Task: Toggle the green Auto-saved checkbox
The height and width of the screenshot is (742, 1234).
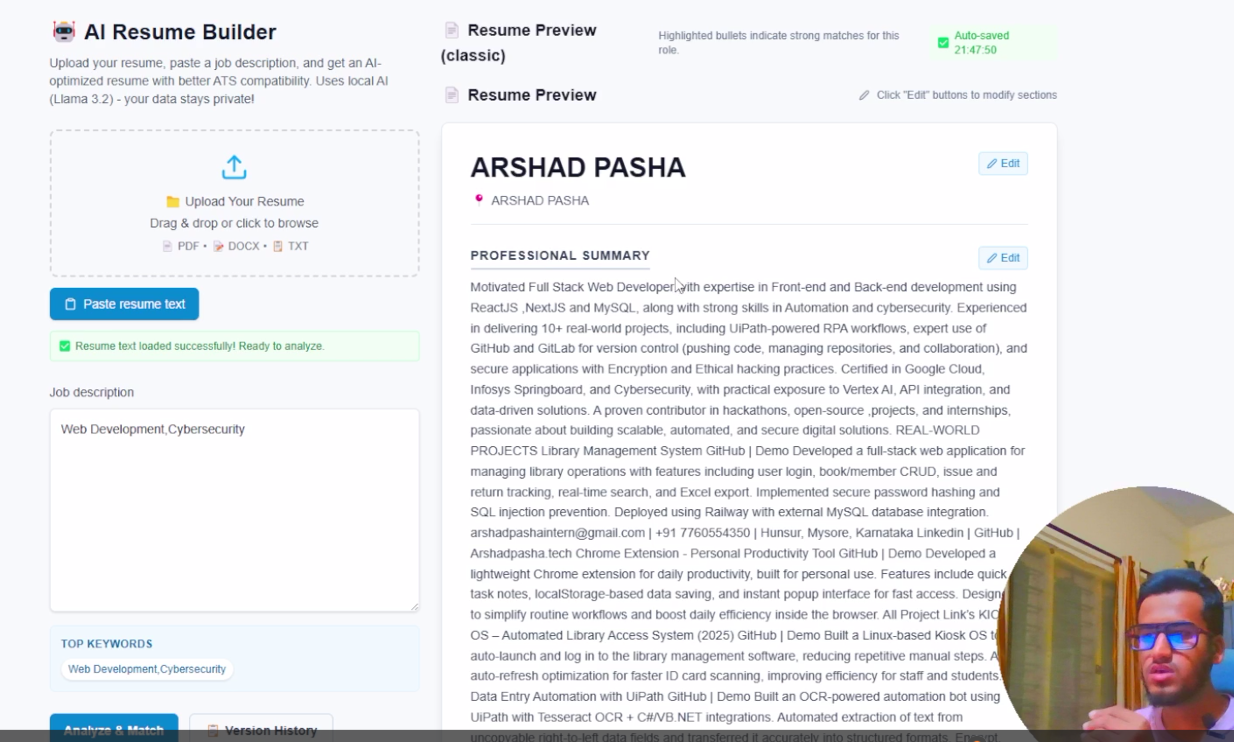Action: [941, 42]
